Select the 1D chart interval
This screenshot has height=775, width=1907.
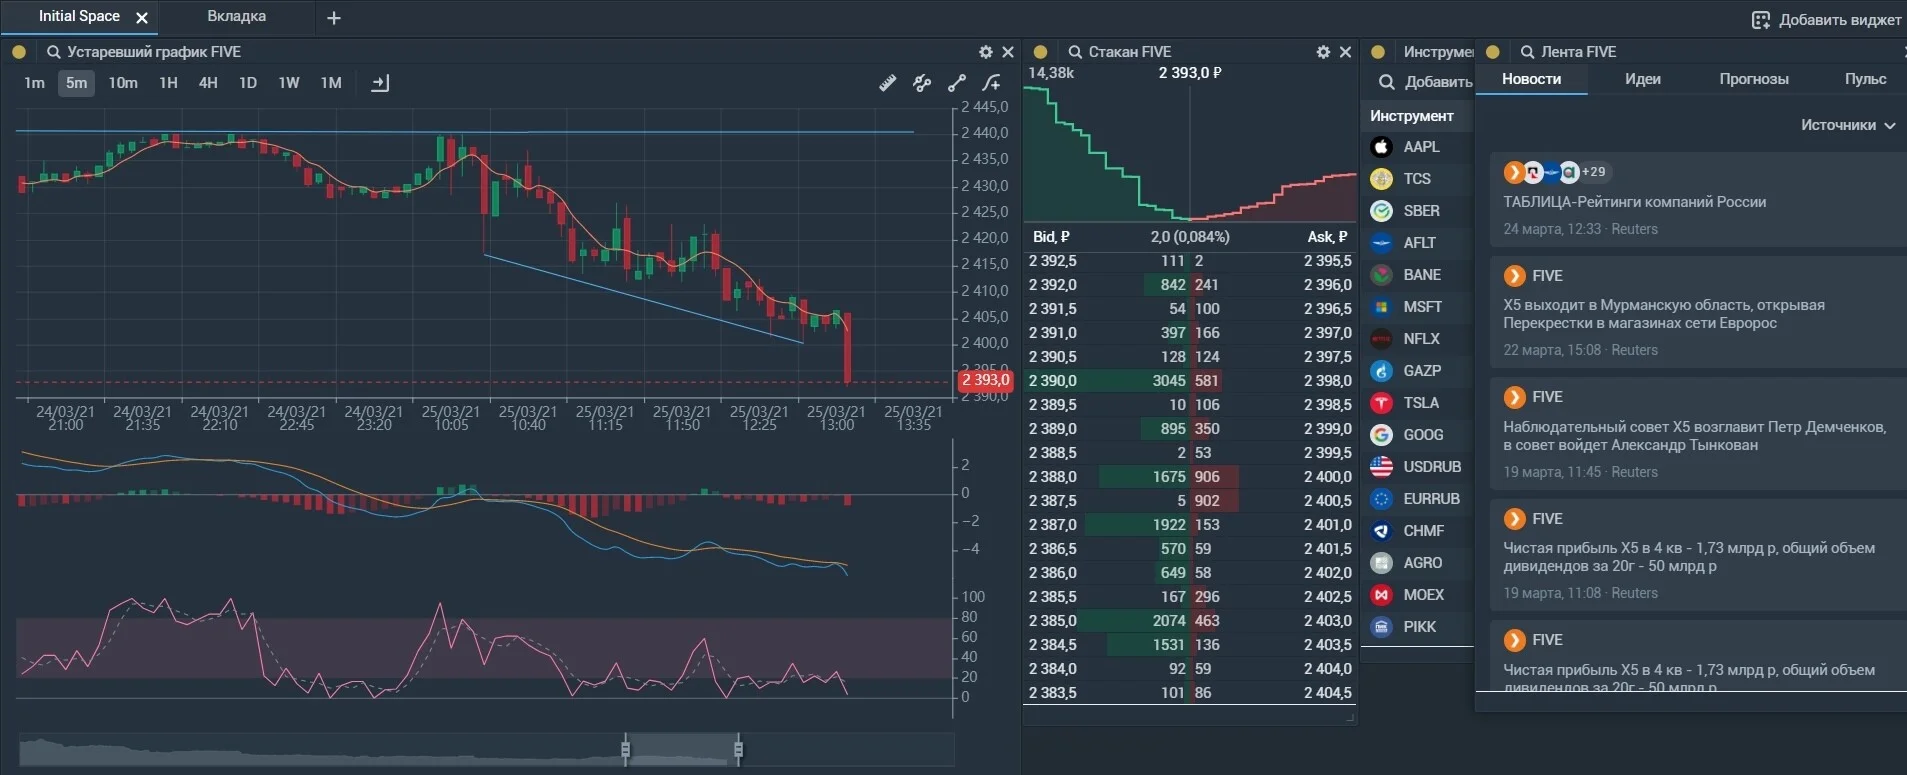(248, 83)
